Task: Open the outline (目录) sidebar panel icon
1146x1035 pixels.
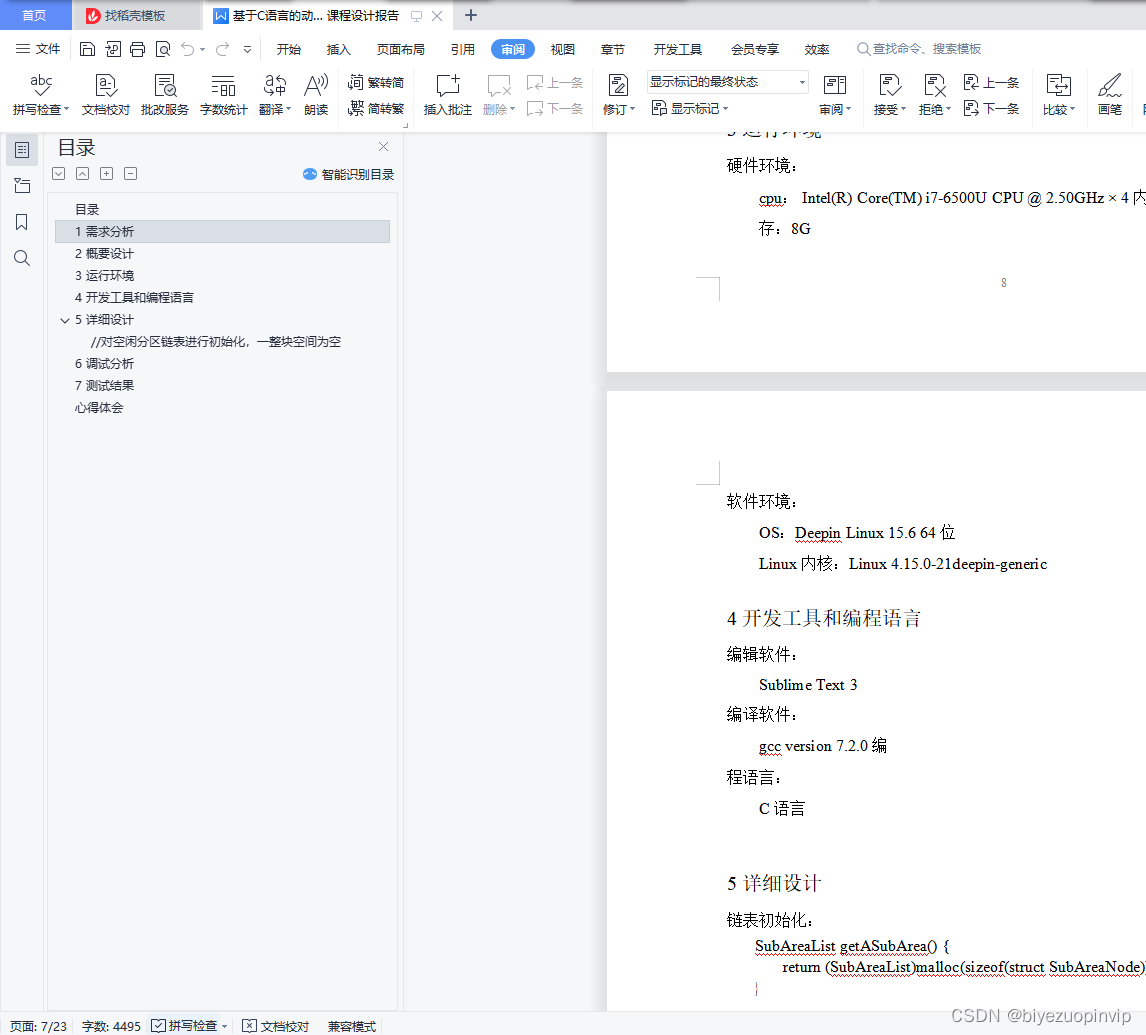Action: pyautogui.click(x=22, y=150)
